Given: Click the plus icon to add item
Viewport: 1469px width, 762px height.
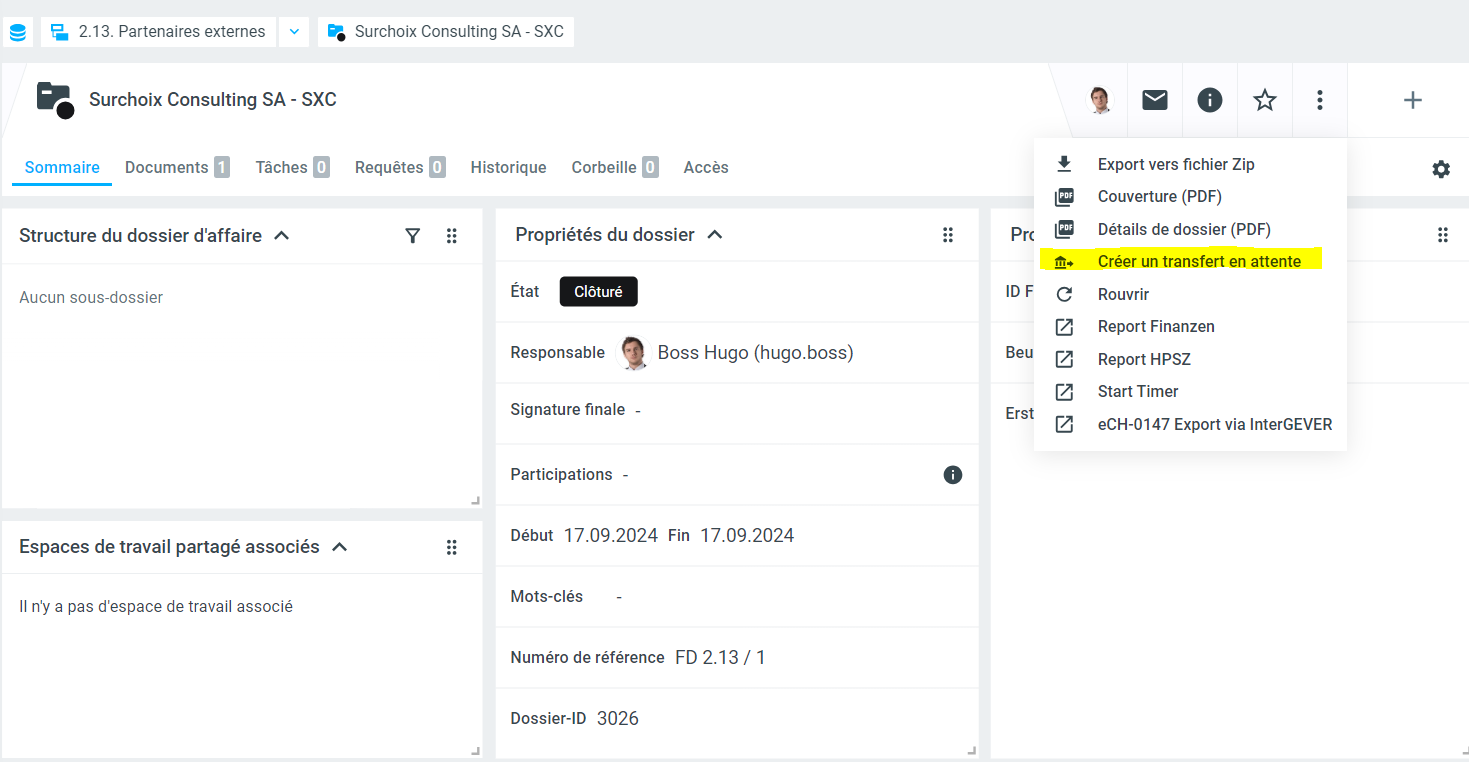Looking at the screenshot, I should click(1412, 100).
